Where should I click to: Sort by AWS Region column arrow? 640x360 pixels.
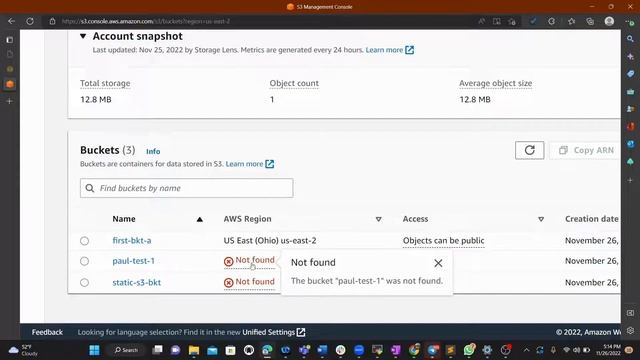pos(378,219)
